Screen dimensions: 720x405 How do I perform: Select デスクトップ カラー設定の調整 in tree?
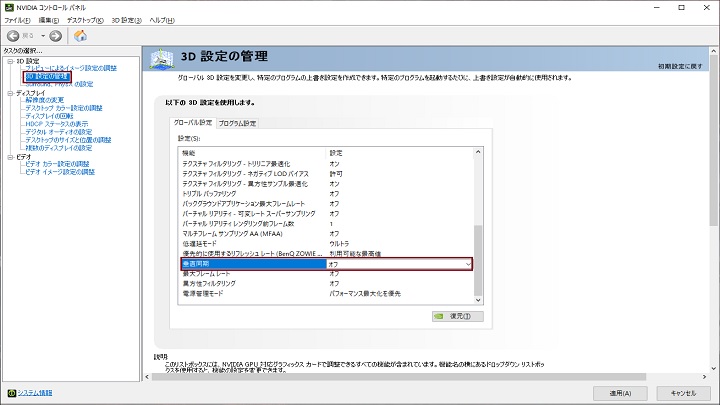pos(64,108)
